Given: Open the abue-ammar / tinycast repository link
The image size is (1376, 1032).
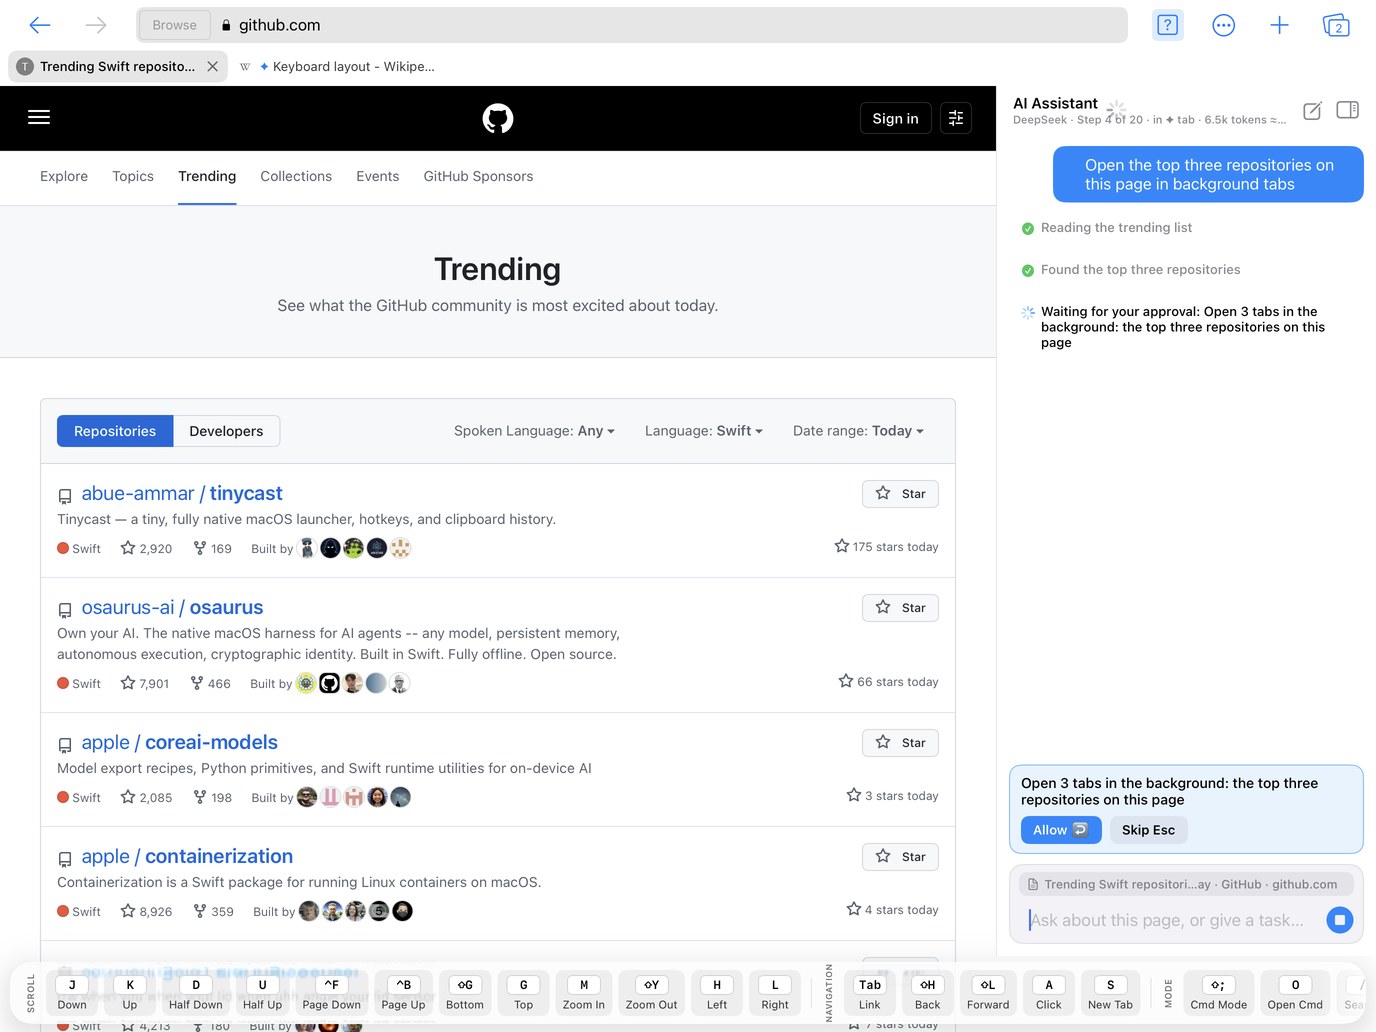Looking at the screenshot, I should [182, 493].
